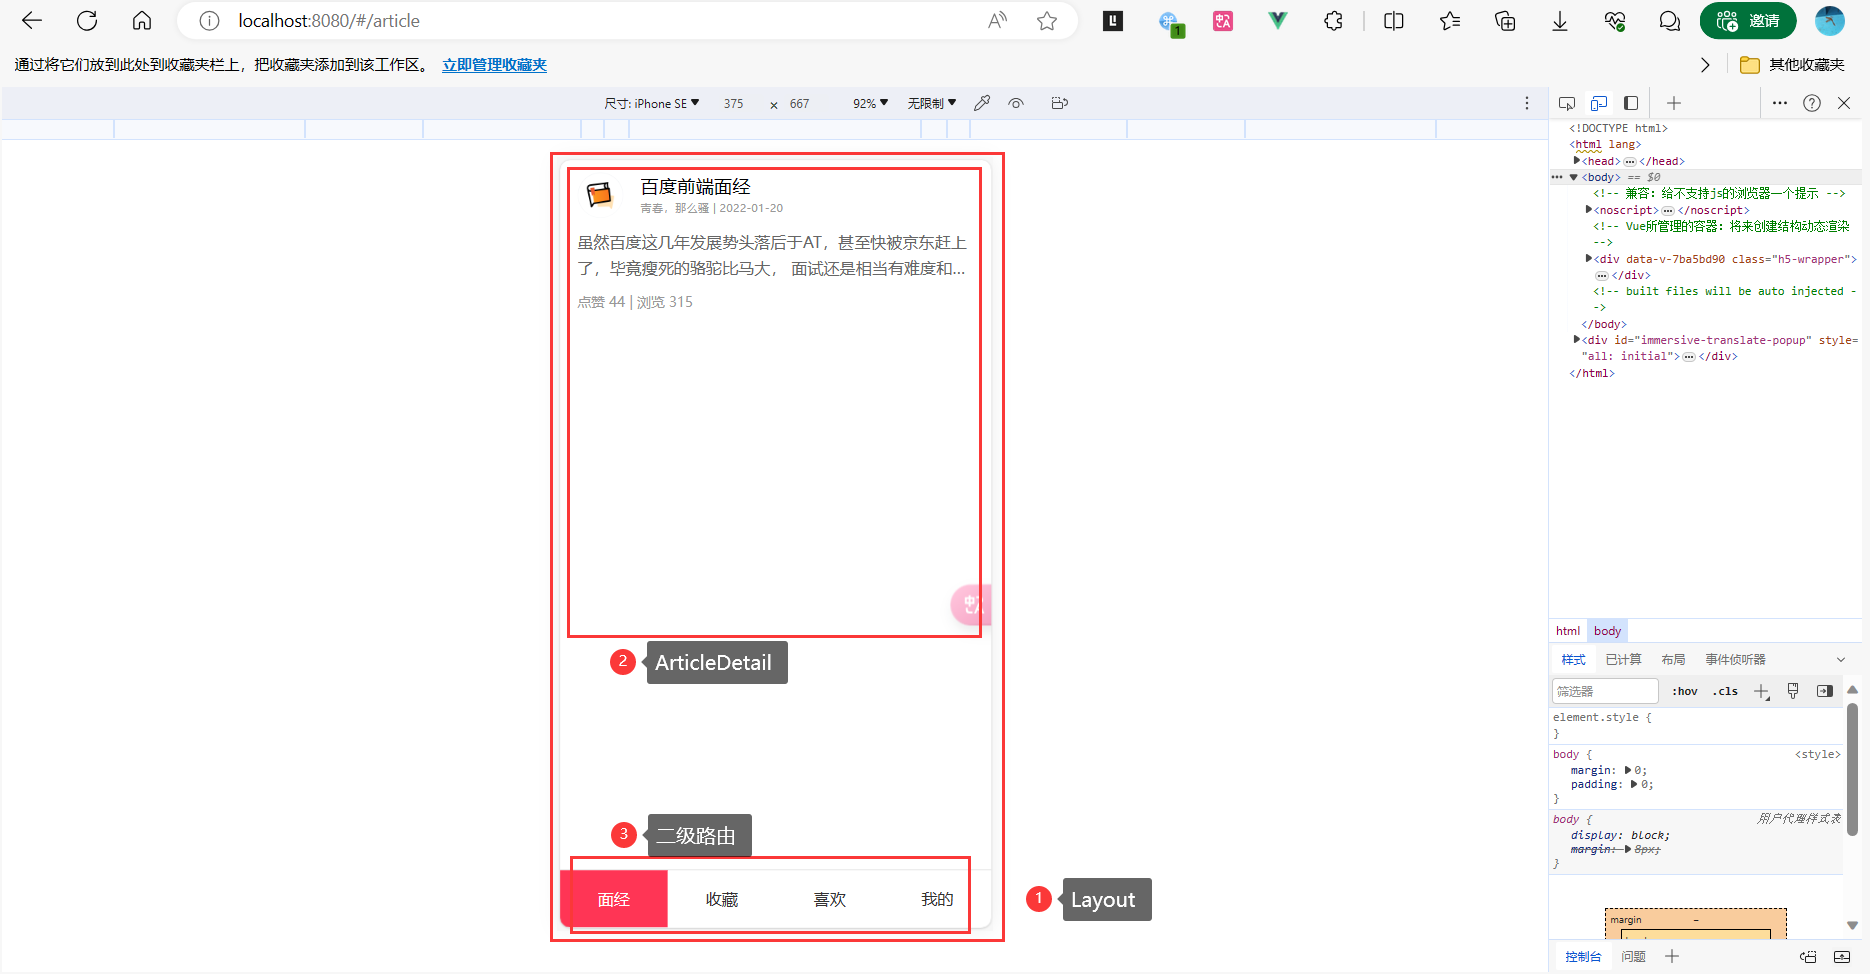Open the chat bubble icon in the browser toolbar
1870x974 pixels.
point(1669,21)
